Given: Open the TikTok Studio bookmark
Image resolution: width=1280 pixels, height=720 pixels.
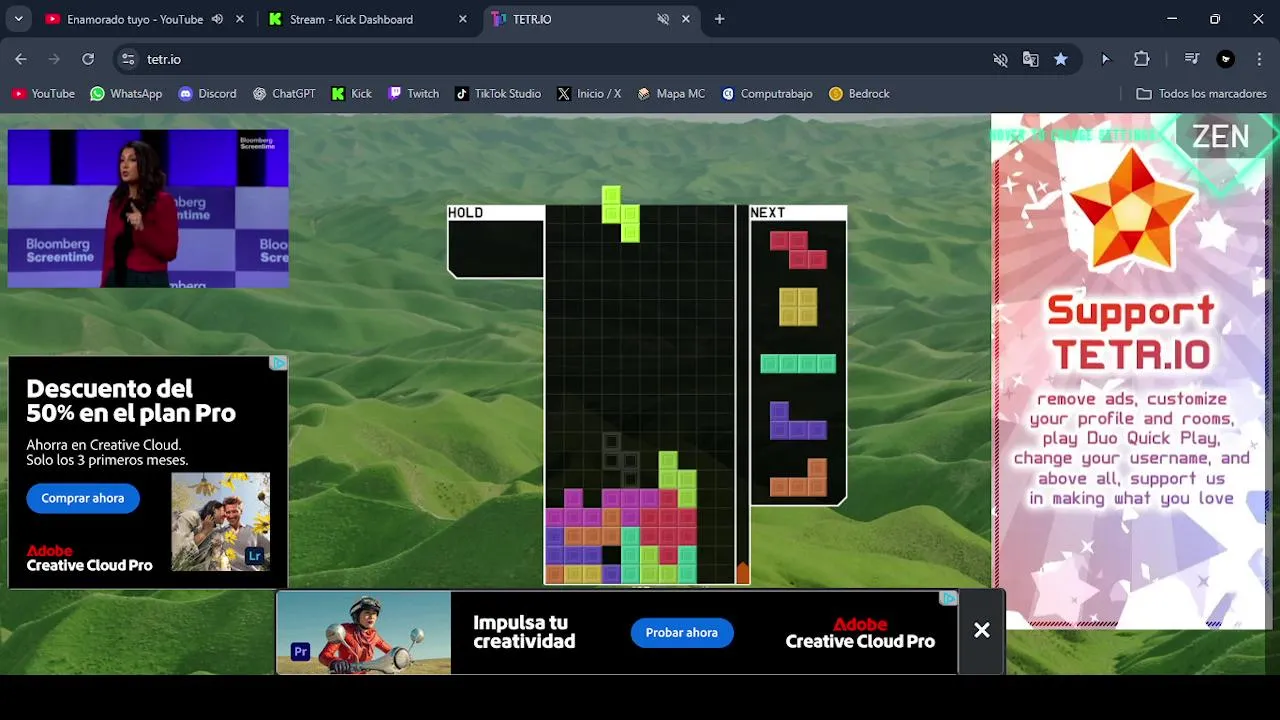Looking at the screenshot, I should click(x=498, y=93).
